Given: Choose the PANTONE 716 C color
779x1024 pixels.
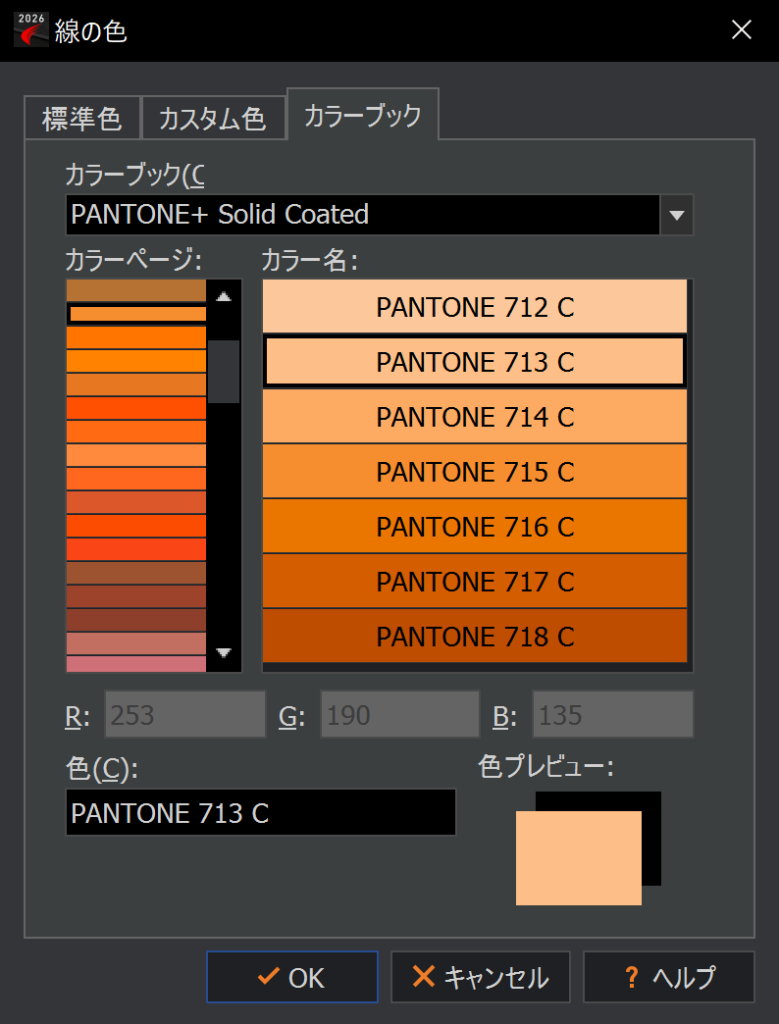Looking at the screenshot, I should tap(475, 526).
